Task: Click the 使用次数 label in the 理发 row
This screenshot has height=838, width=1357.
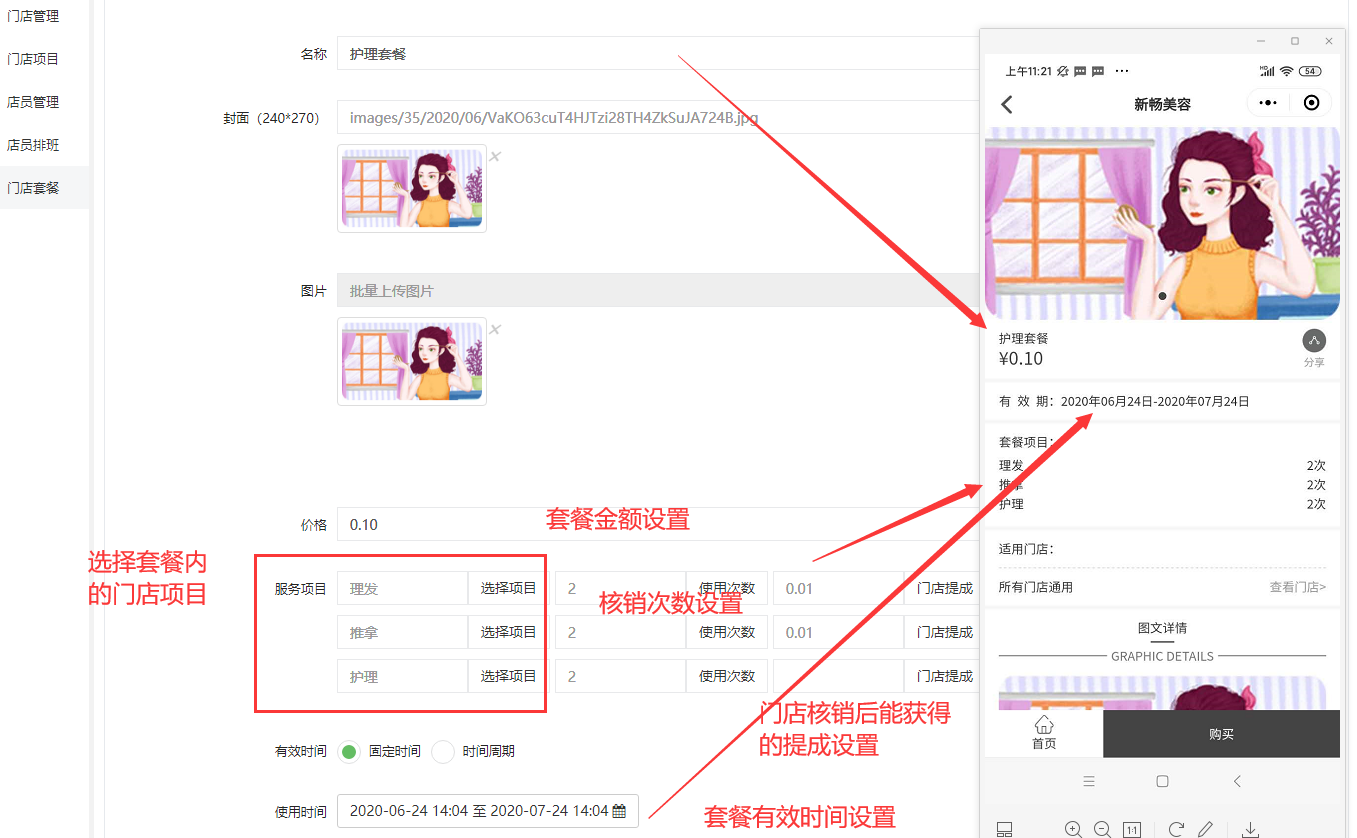Action: tap(727, 588)
